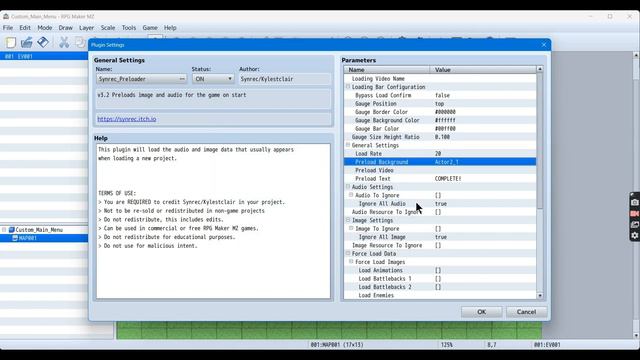Open the Game menu
The height and width of the screenshot is (360, 640).
(150, 28)
